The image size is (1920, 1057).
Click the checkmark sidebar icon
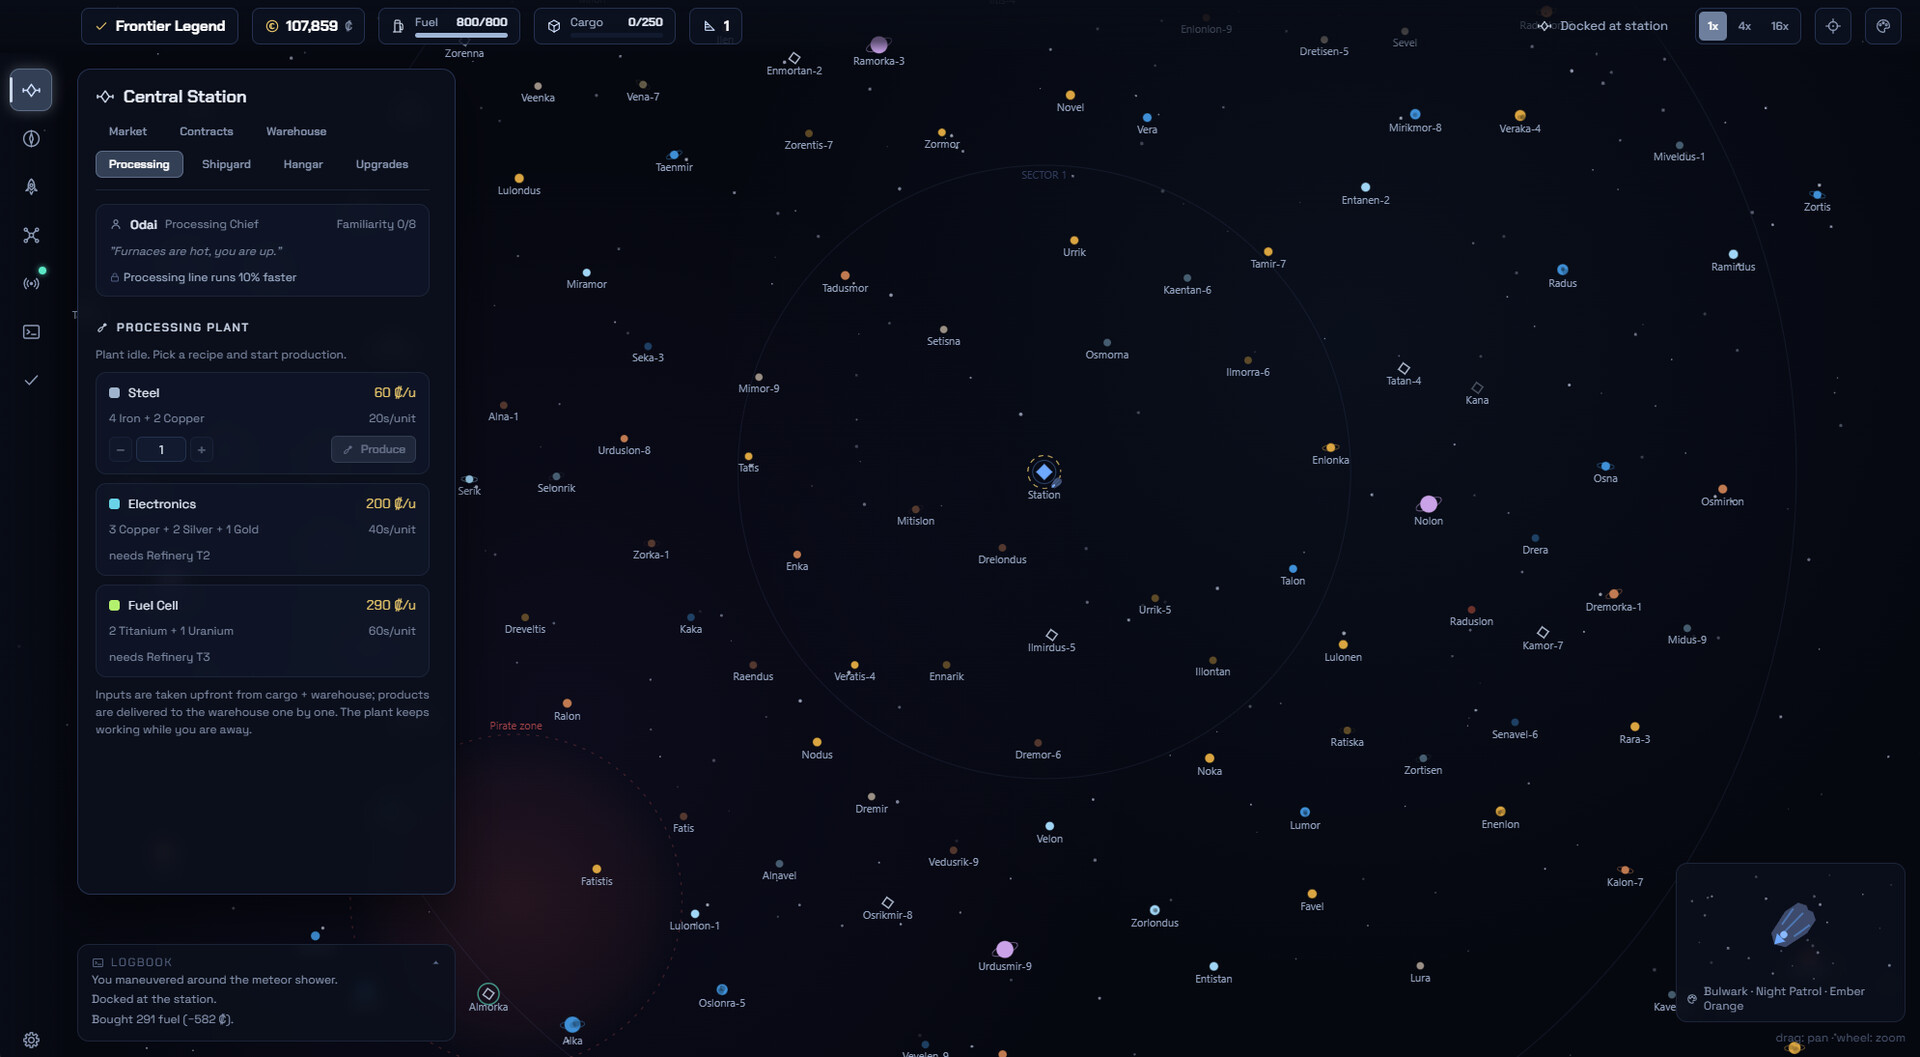[31, 380]
